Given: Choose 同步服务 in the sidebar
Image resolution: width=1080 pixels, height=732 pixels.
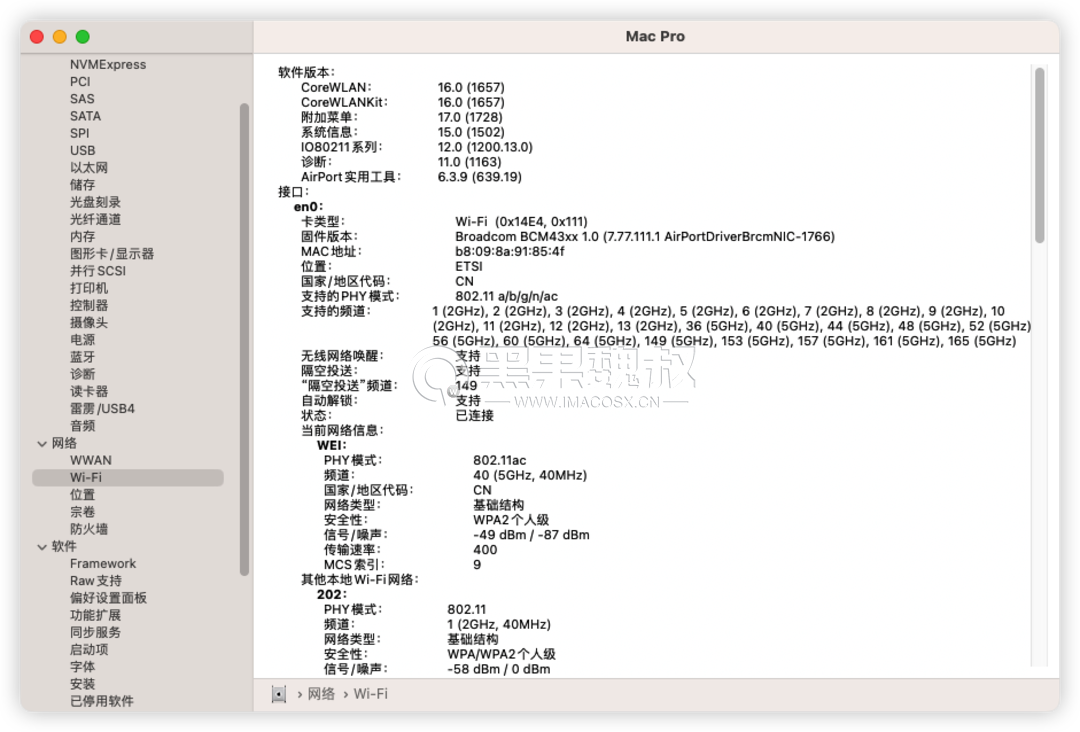Looking at the screenshot, I should (x=95, y=633).
